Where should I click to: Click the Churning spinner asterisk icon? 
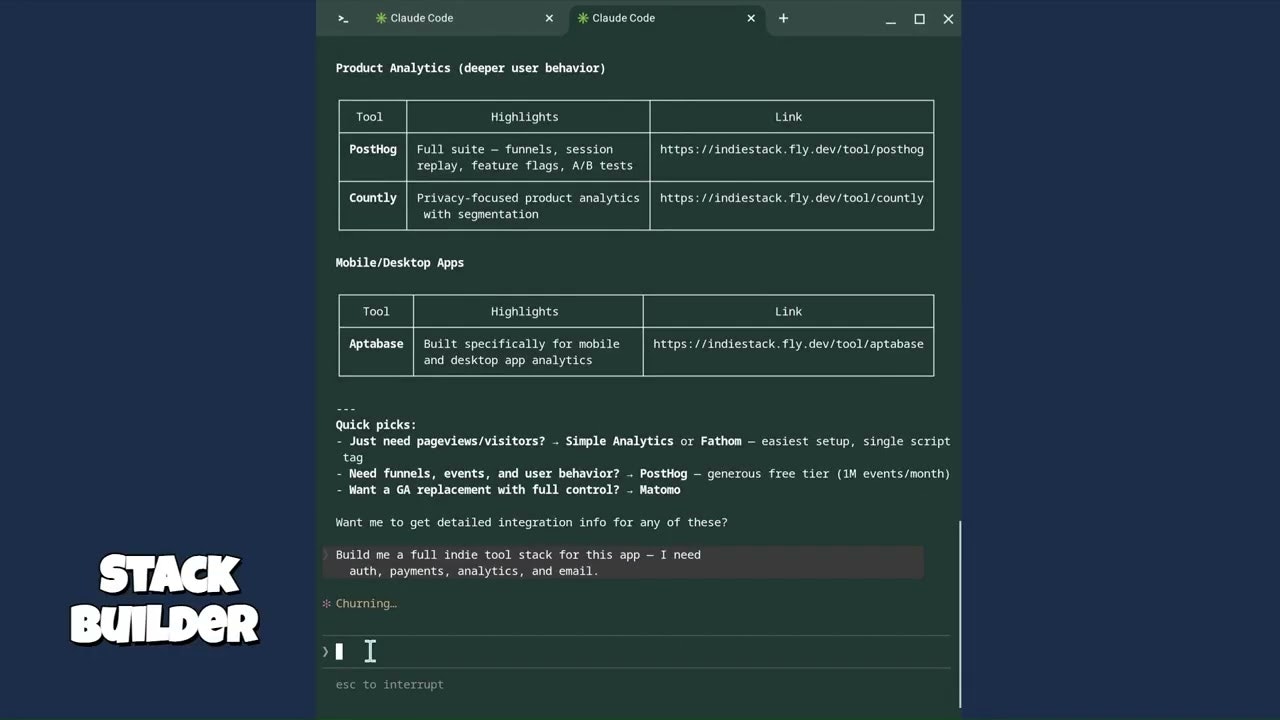[x=326, y=604]
